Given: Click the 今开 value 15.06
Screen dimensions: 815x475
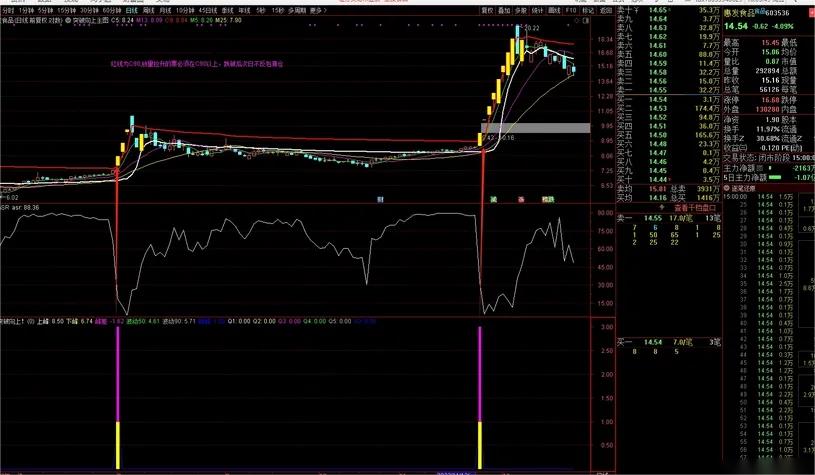Looking at the screenshot, I should (x=770, y=52).
